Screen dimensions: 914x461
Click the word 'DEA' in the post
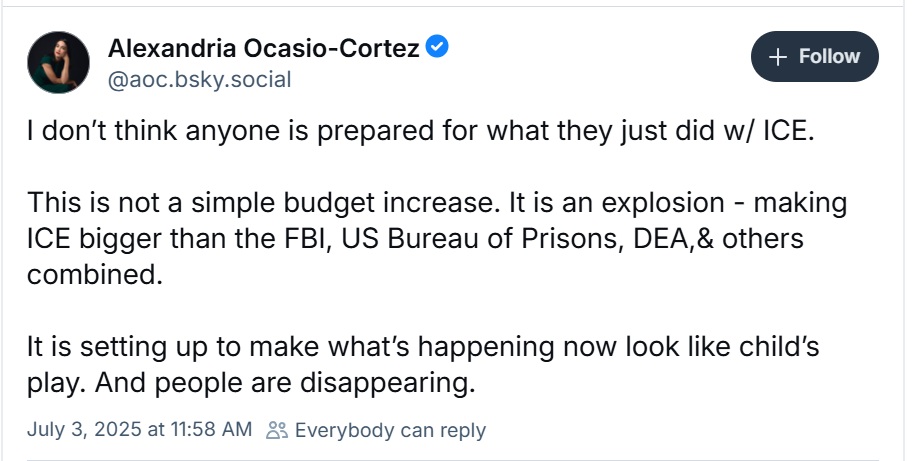(x=660, y=239)
